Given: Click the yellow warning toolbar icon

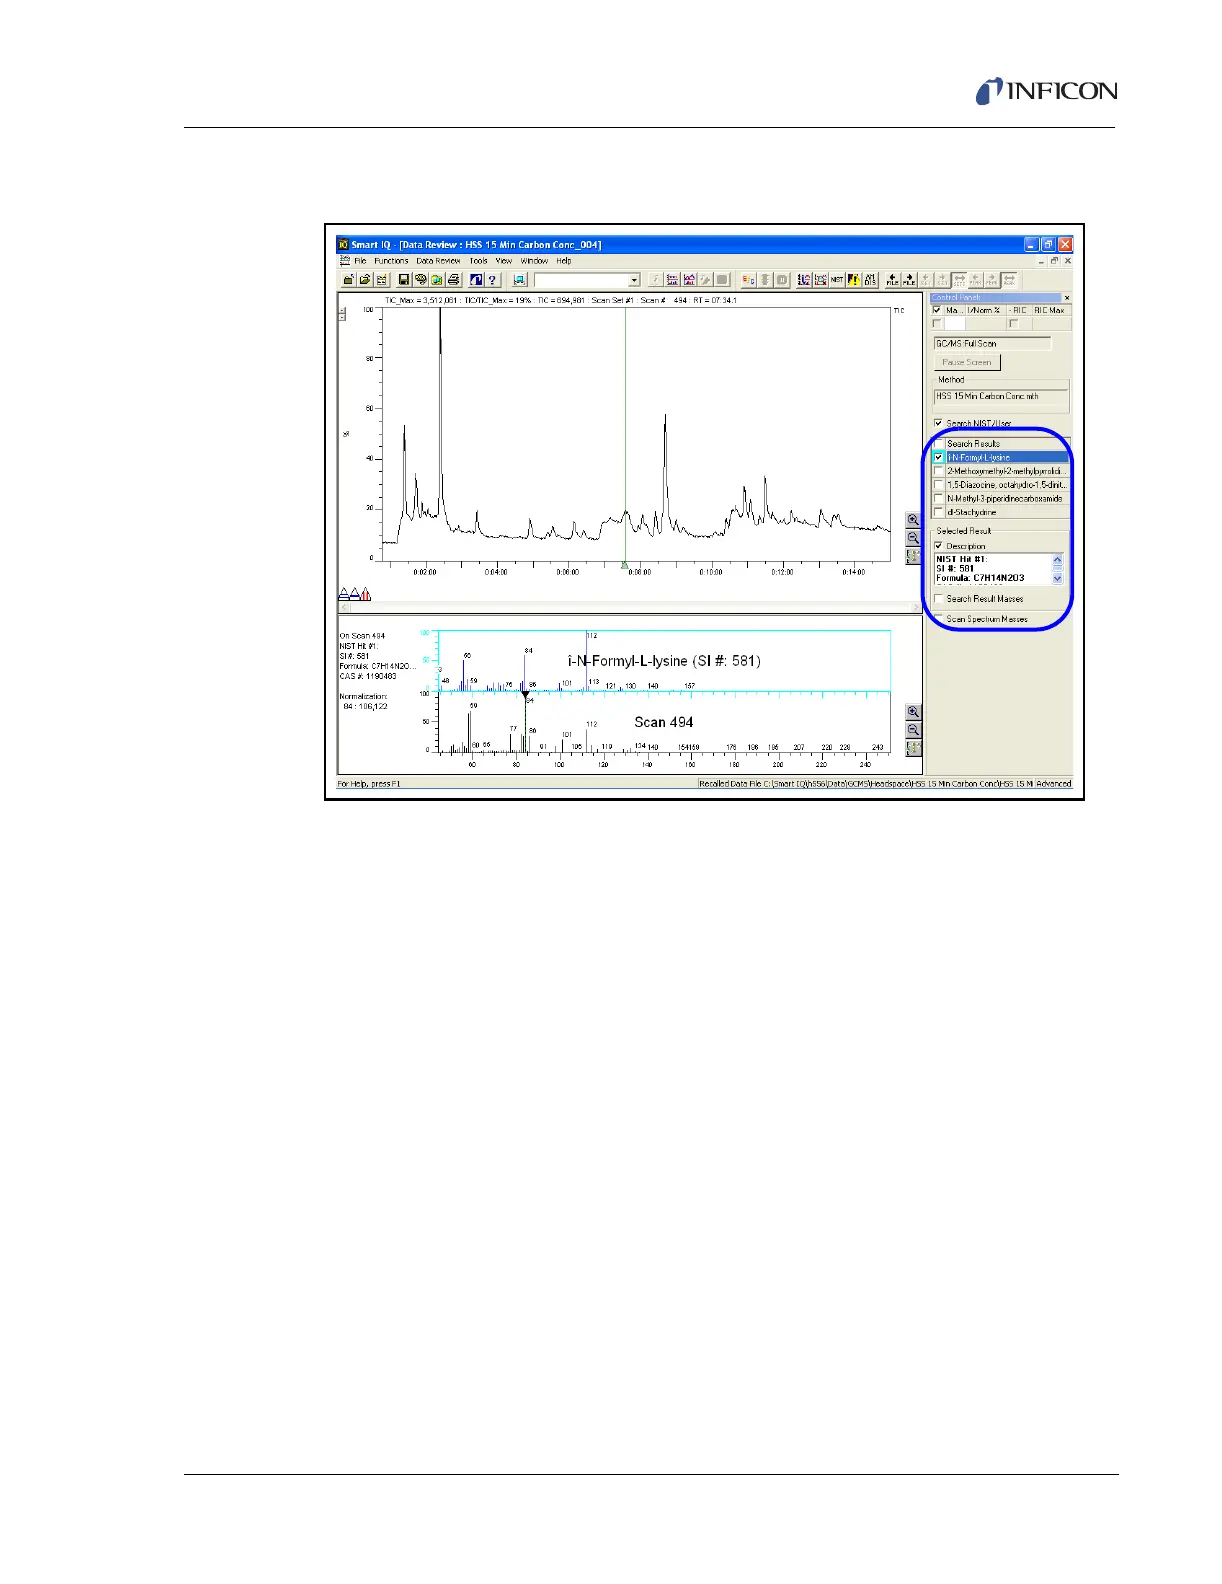Looking at the screenshot, I should [853, 280].
